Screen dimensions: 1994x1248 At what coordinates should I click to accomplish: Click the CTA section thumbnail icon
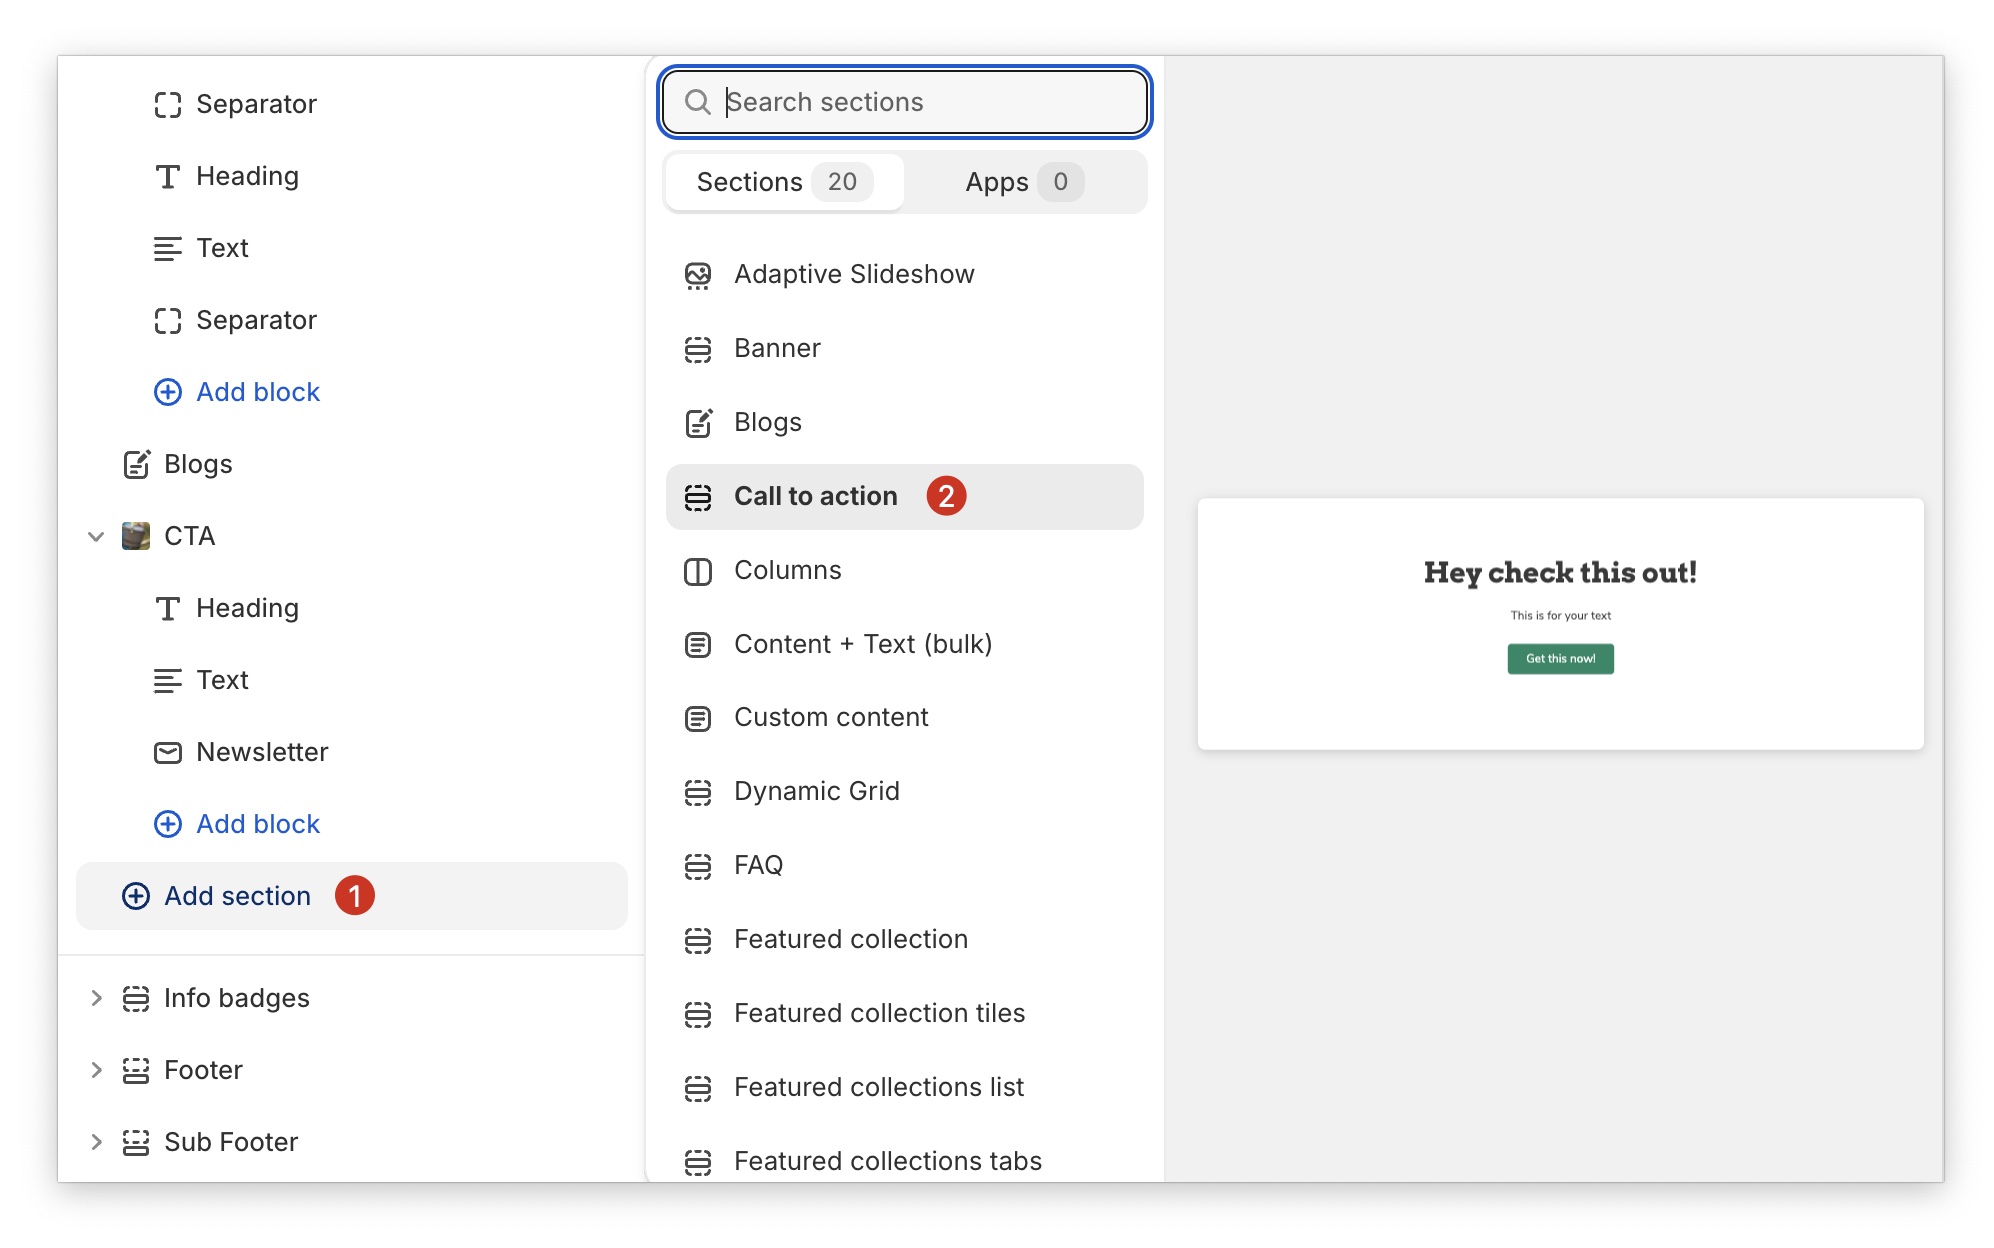coord(136,536)
